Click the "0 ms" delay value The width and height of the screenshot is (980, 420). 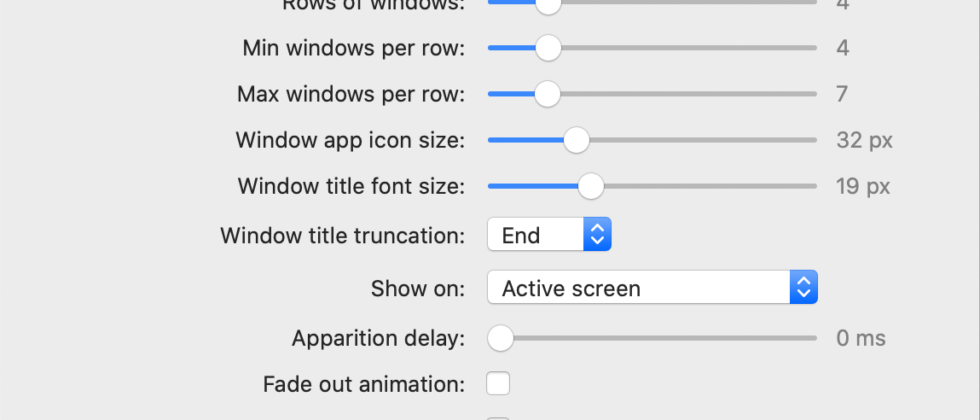click(861, 338)
